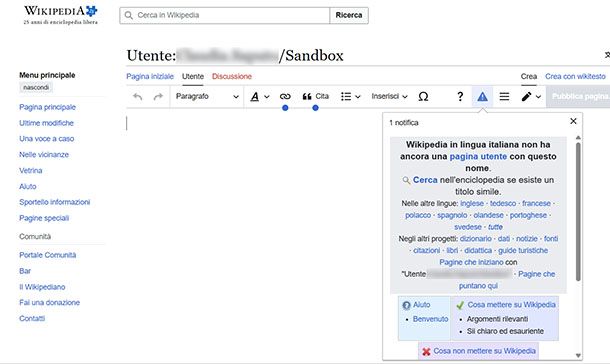The width and height of the screenshot is (610, 364).
Task: Click the Ricerca search button
Action: click(349, 15)
